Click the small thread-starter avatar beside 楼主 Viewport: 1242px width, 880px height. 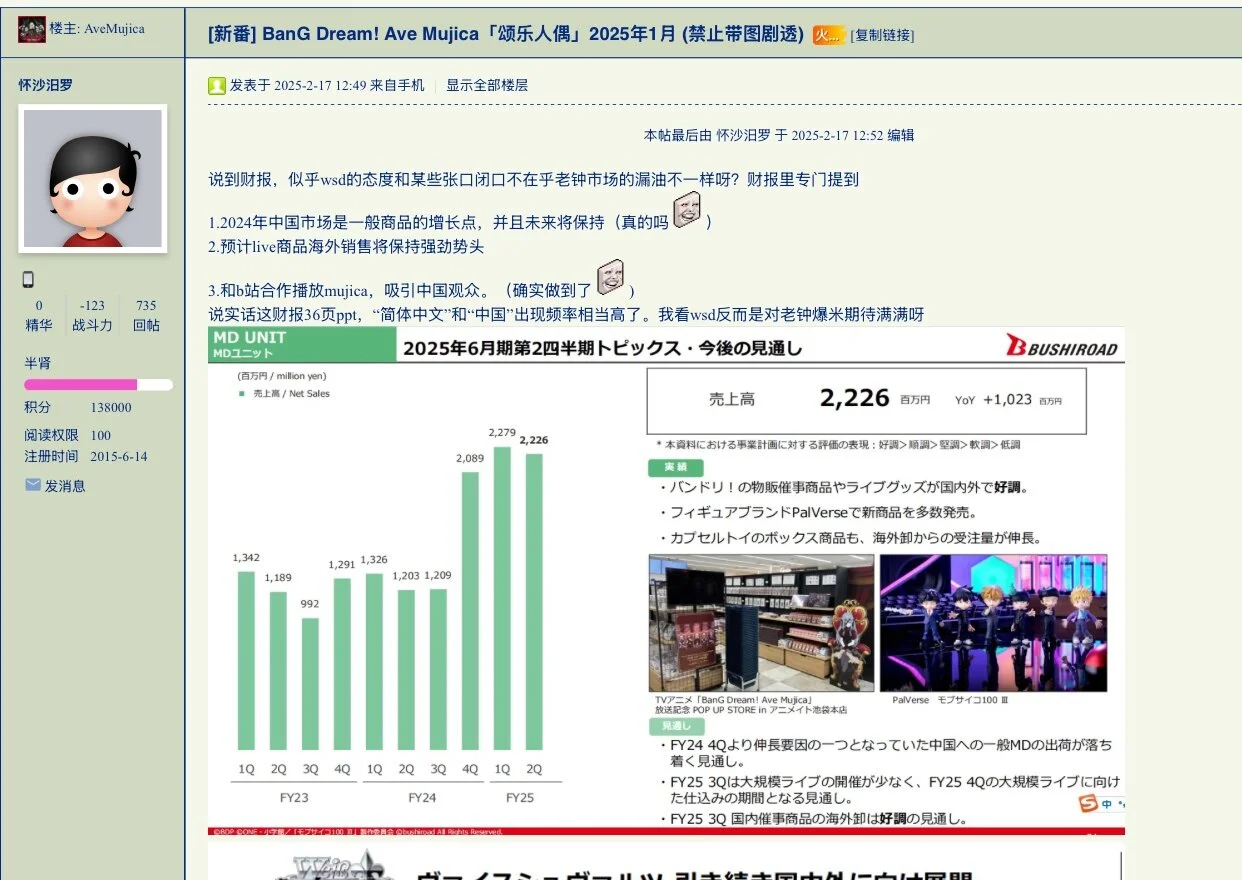click(x=32, y=30)
